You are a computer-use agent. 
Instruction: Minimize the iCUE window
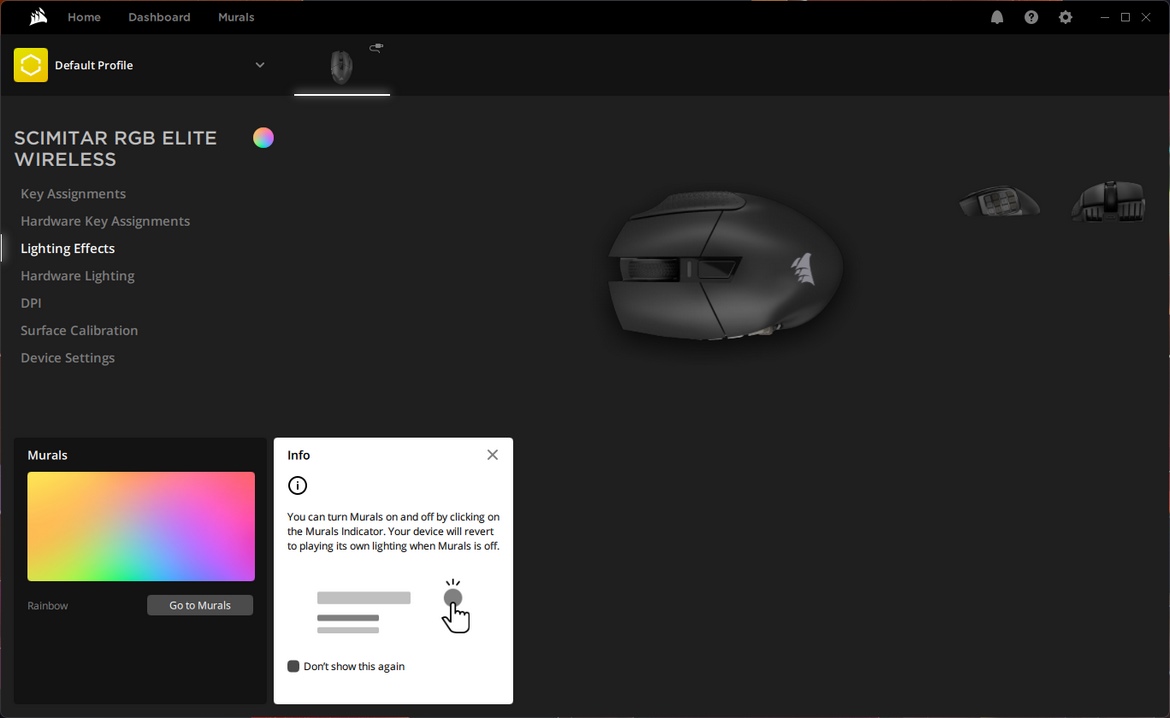click(1104, 17)
